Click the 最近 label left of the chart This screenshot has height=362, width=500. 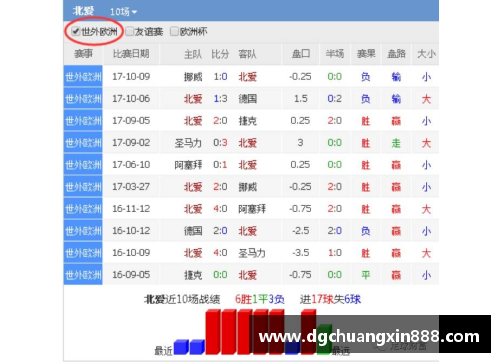163,351
